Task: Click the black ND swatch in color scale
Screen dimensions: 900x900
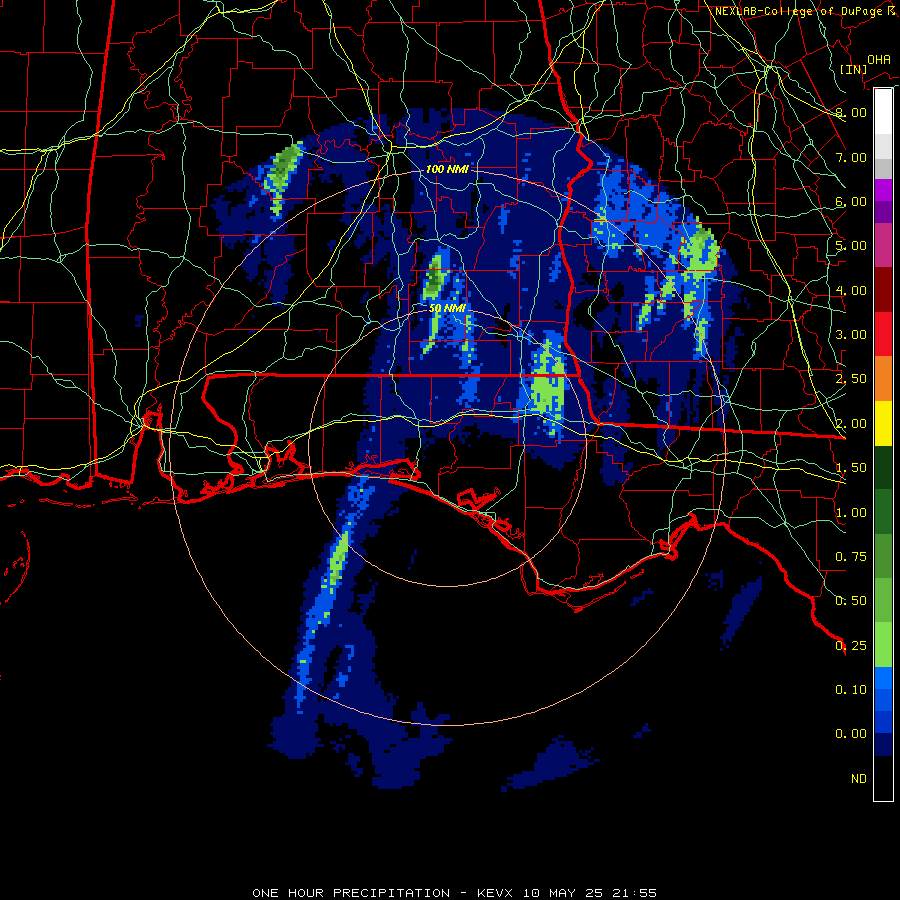Action: [x=883, y=778]
